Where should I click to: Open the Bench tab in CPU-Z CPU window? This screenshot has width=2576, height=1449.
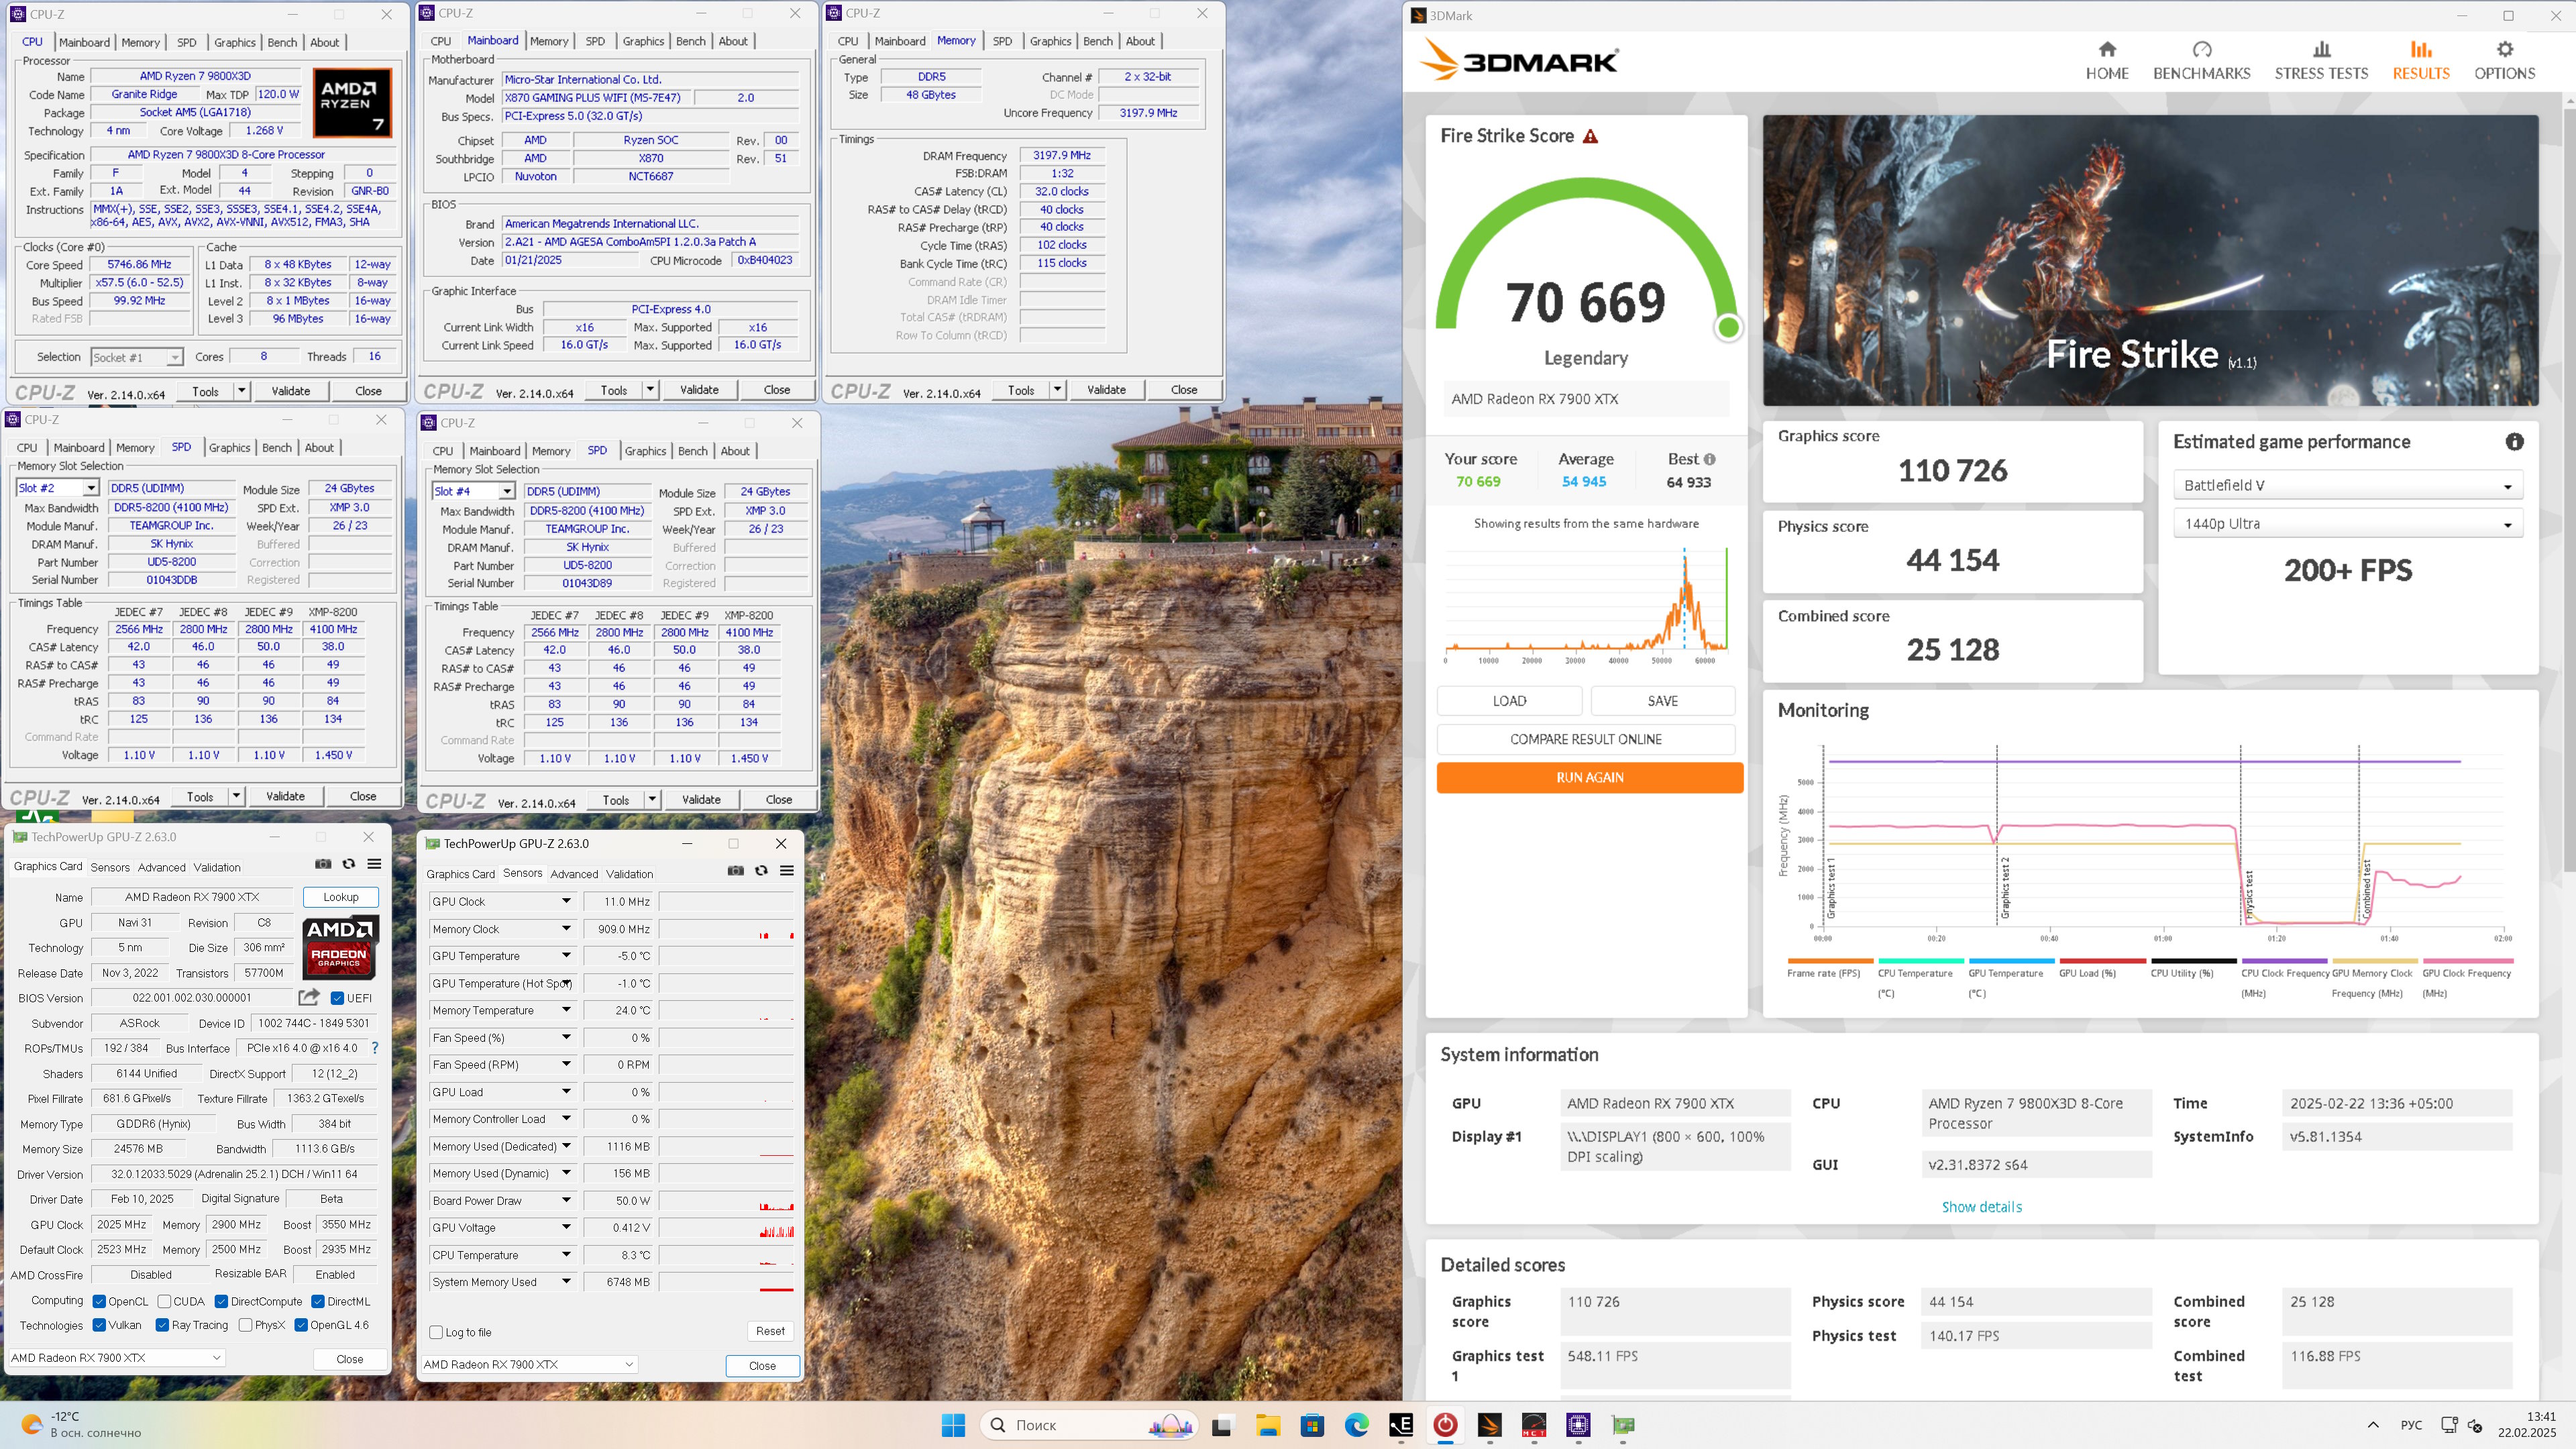[x=282, y=42]
